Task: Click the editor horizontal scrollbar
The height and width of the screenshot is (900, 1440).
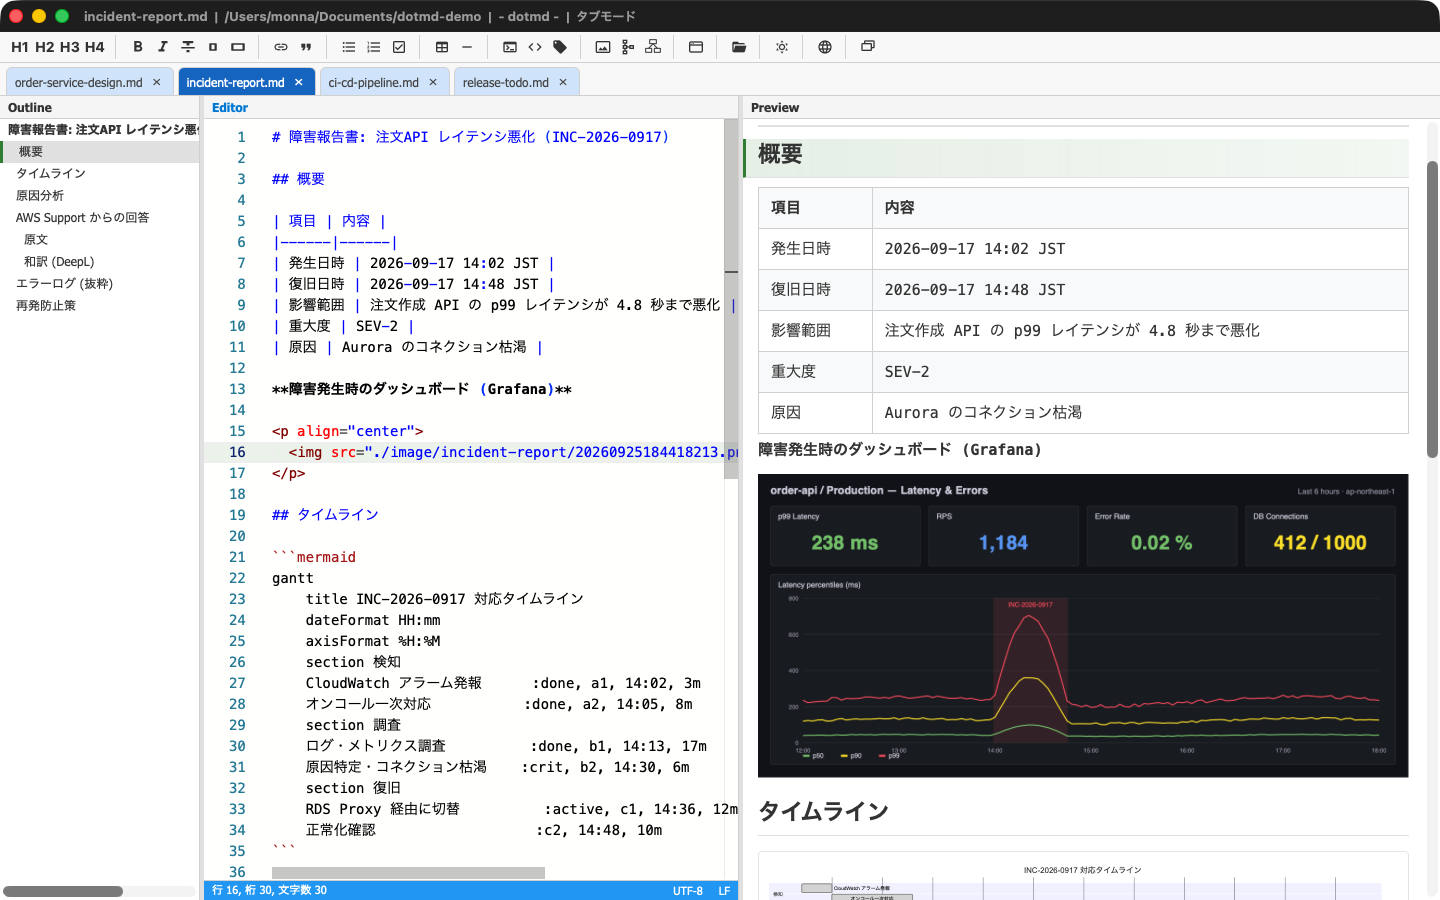Action: (408, 873)
